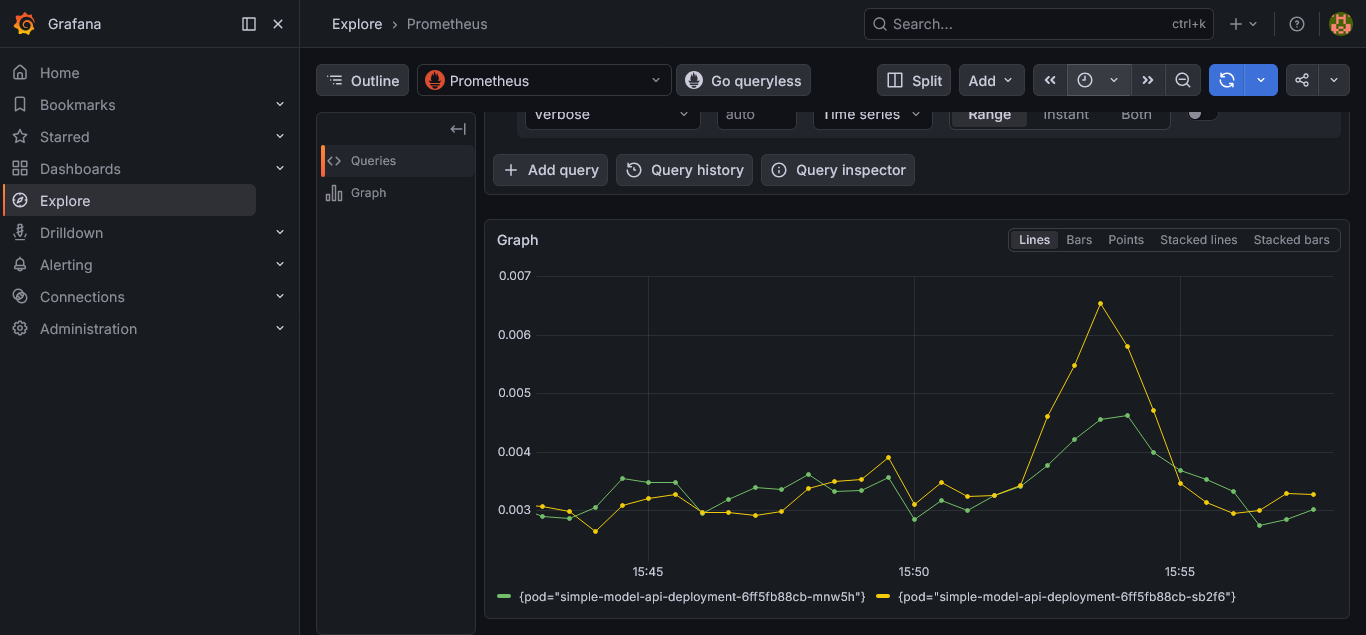Select Instant query type
Image resolution: width=1366 pixels, height=635 pixels.
coord(1066,116)
